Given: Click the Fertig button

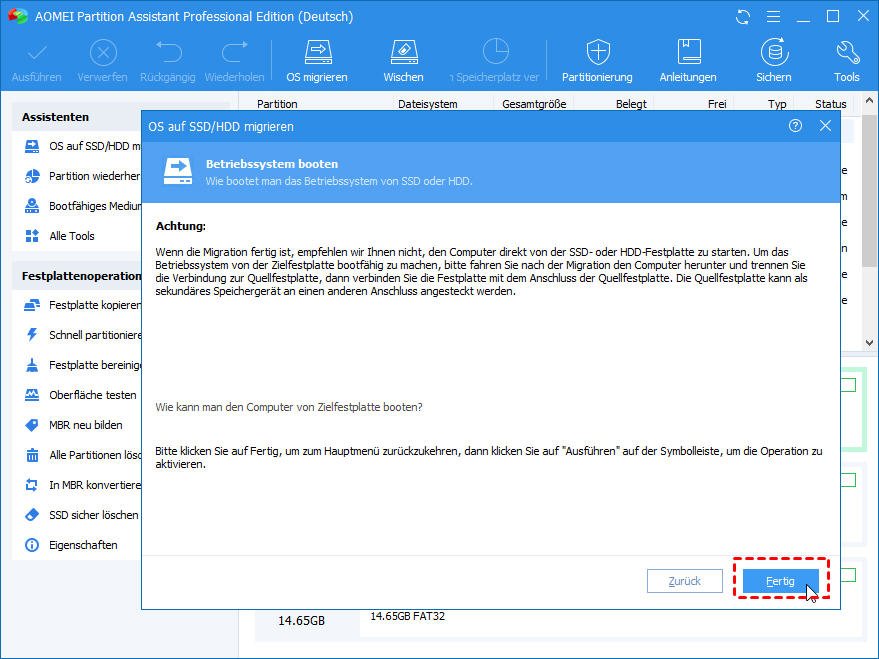Looking at the screenshot, I should point(780,581).
